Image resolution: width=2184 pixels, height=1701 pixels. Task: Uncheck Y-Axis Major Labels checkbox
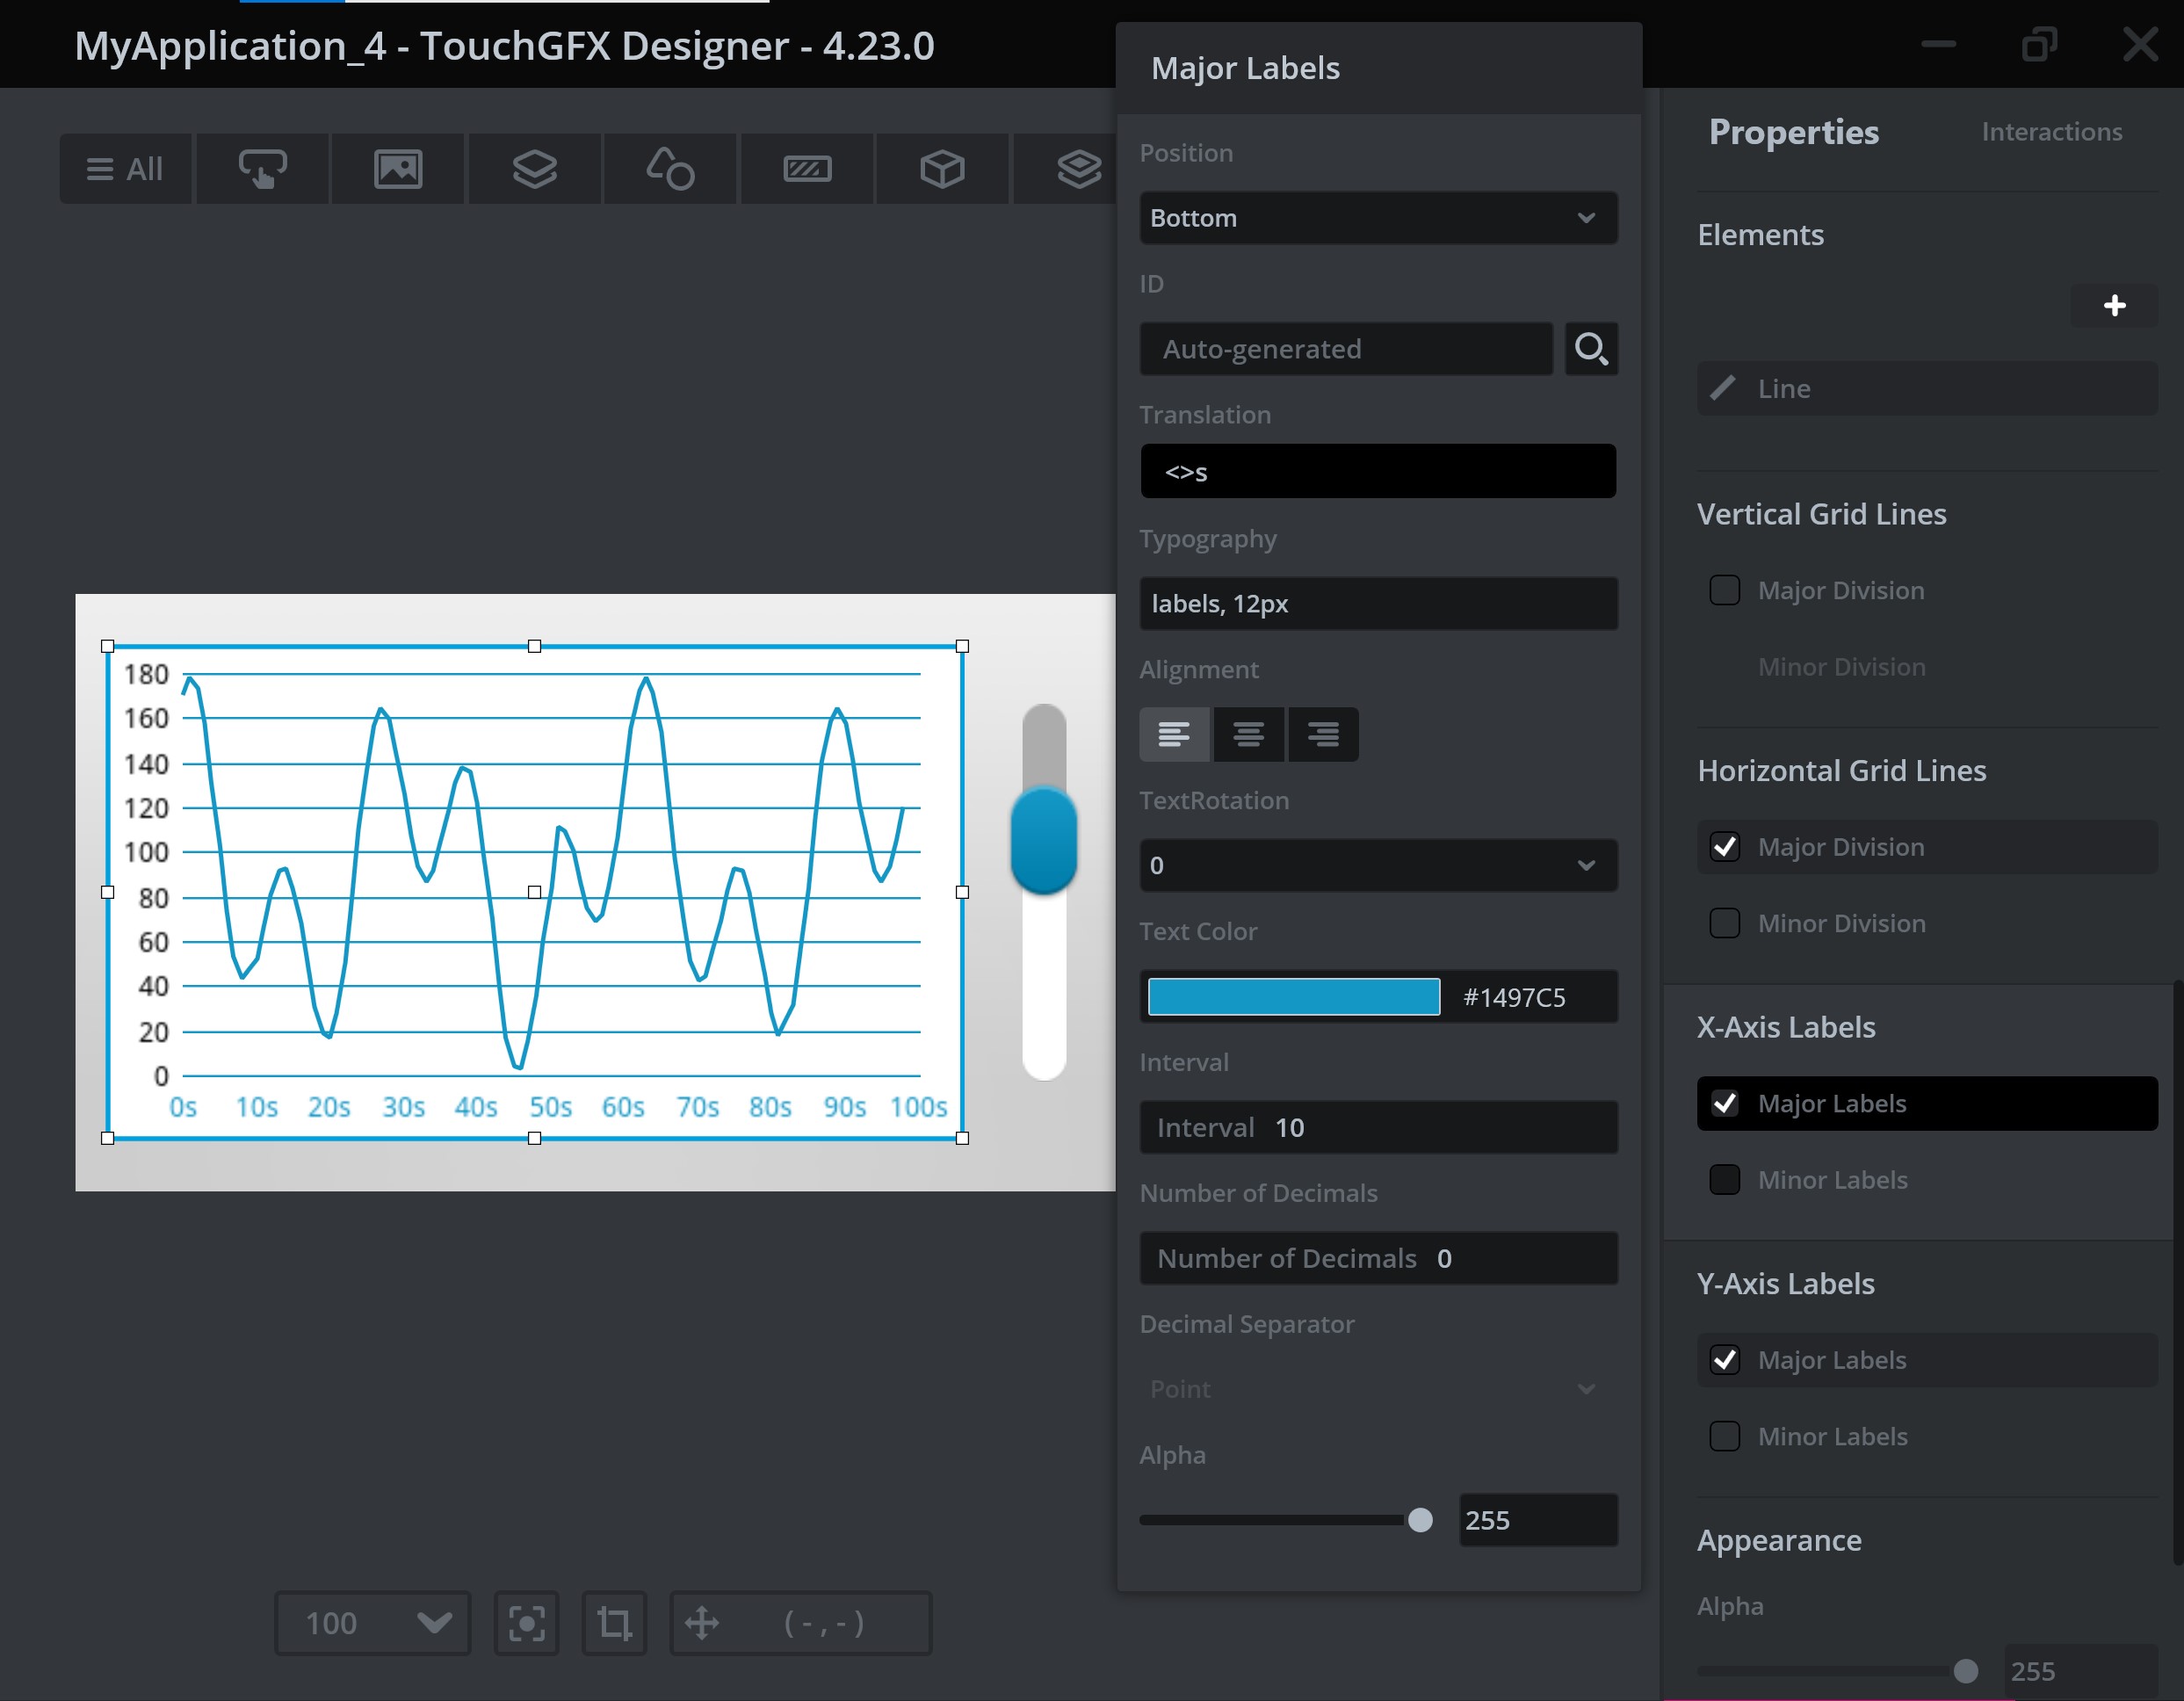point(1724,1360)
